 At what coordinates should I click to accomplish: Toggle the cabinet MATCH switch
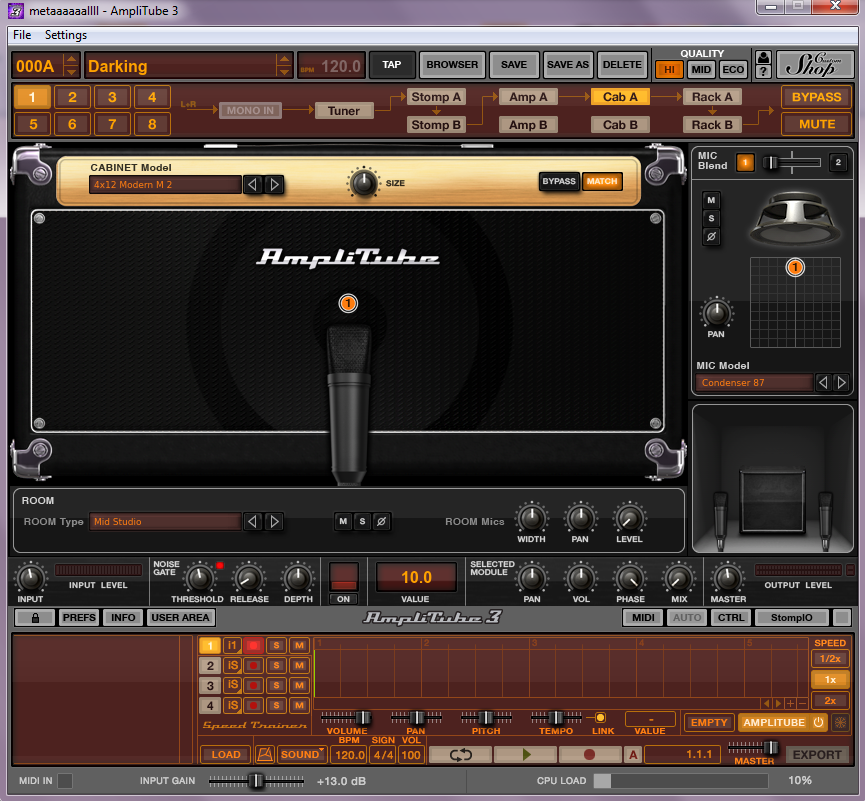[602, 181]
